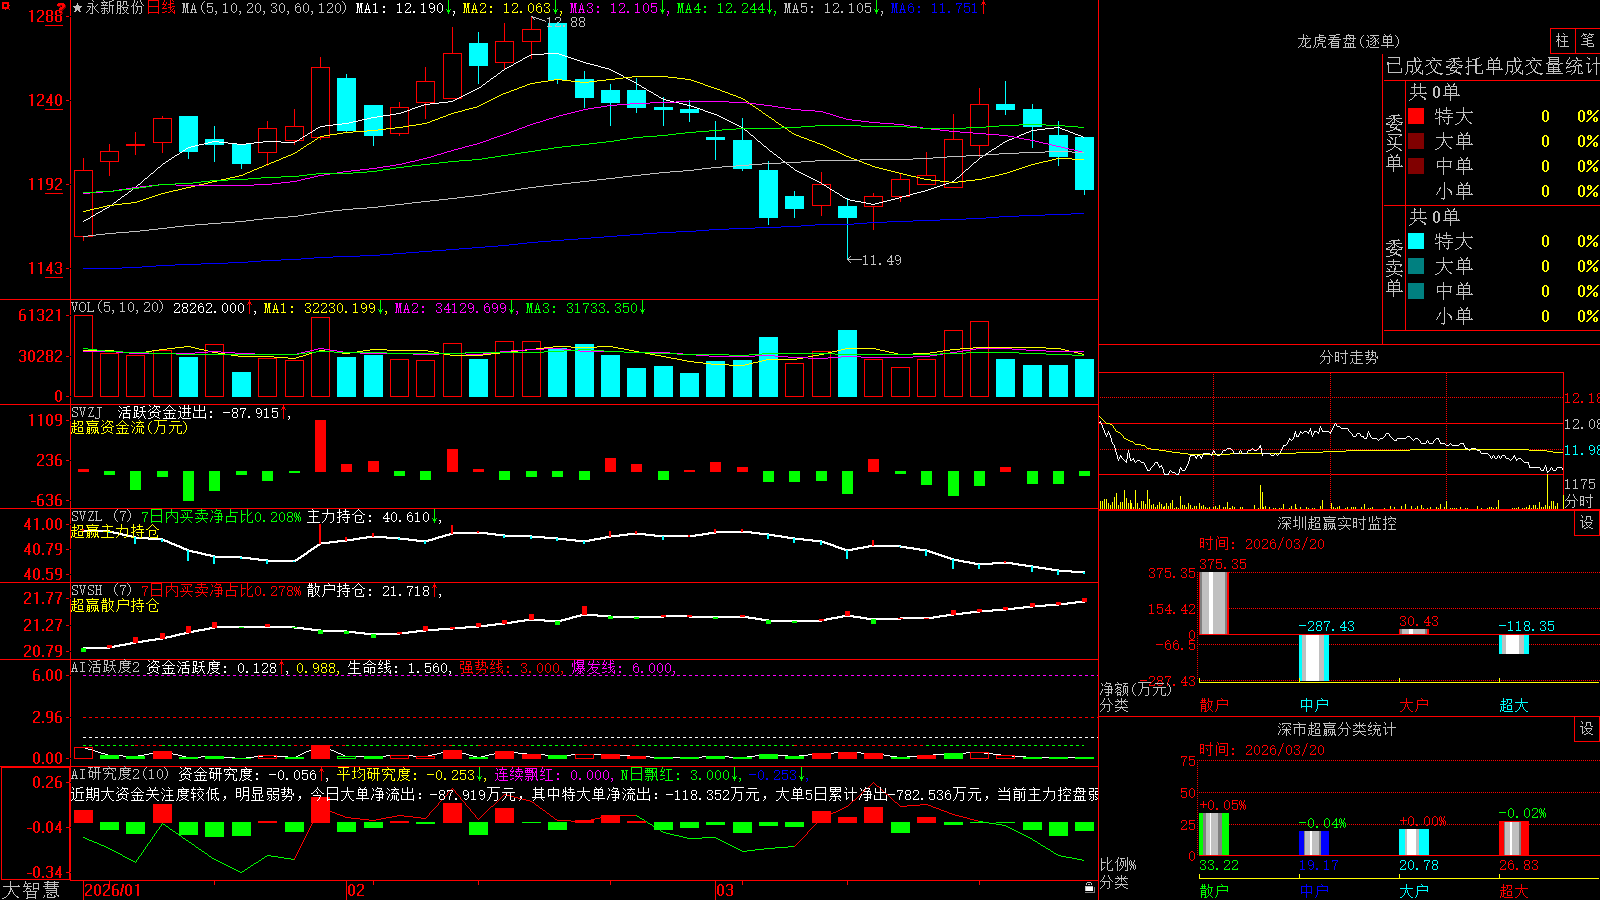Click the 超赢散户持仓 label

(115, 605)
